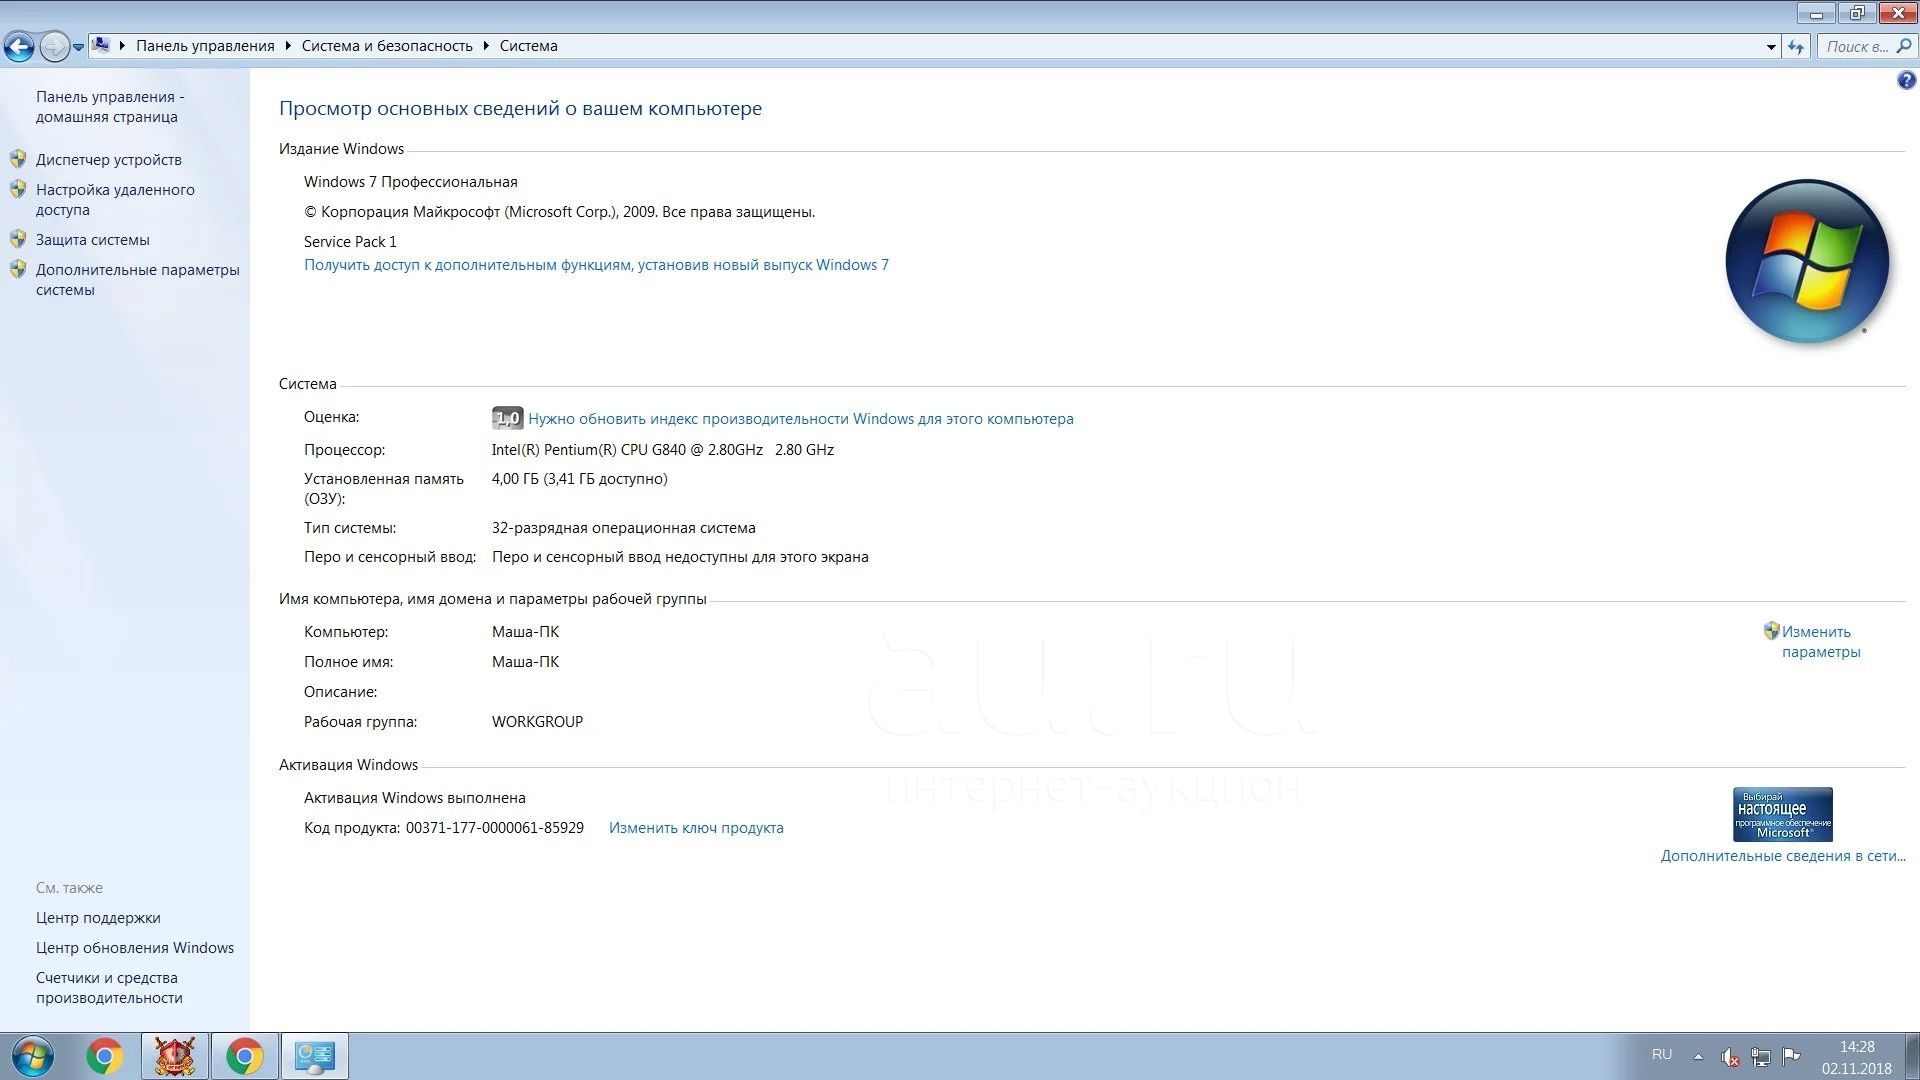This screenshot has width=1920, height=1080.
Task: Select the Service Pack 1 text
Action: coord(350,242)
